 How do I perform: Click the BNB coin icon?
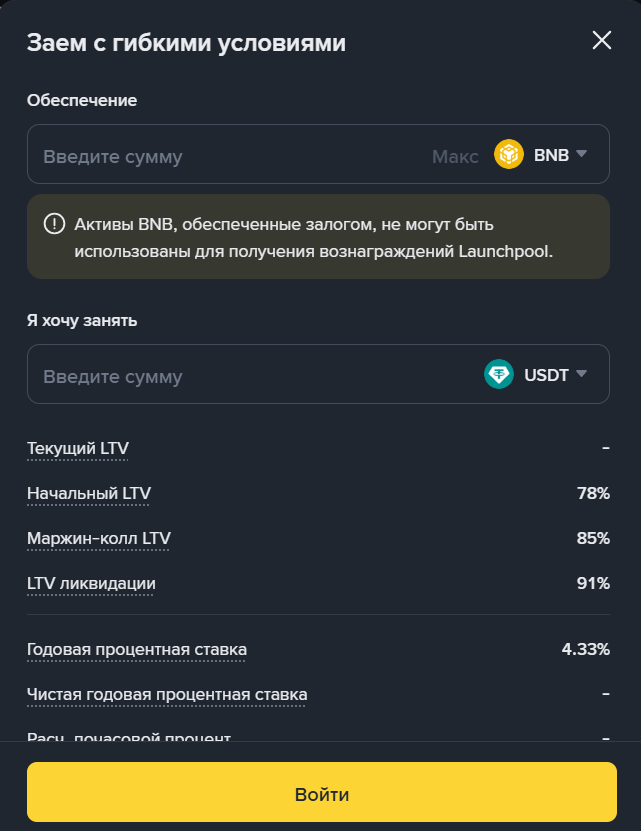[x=509, y=155]
